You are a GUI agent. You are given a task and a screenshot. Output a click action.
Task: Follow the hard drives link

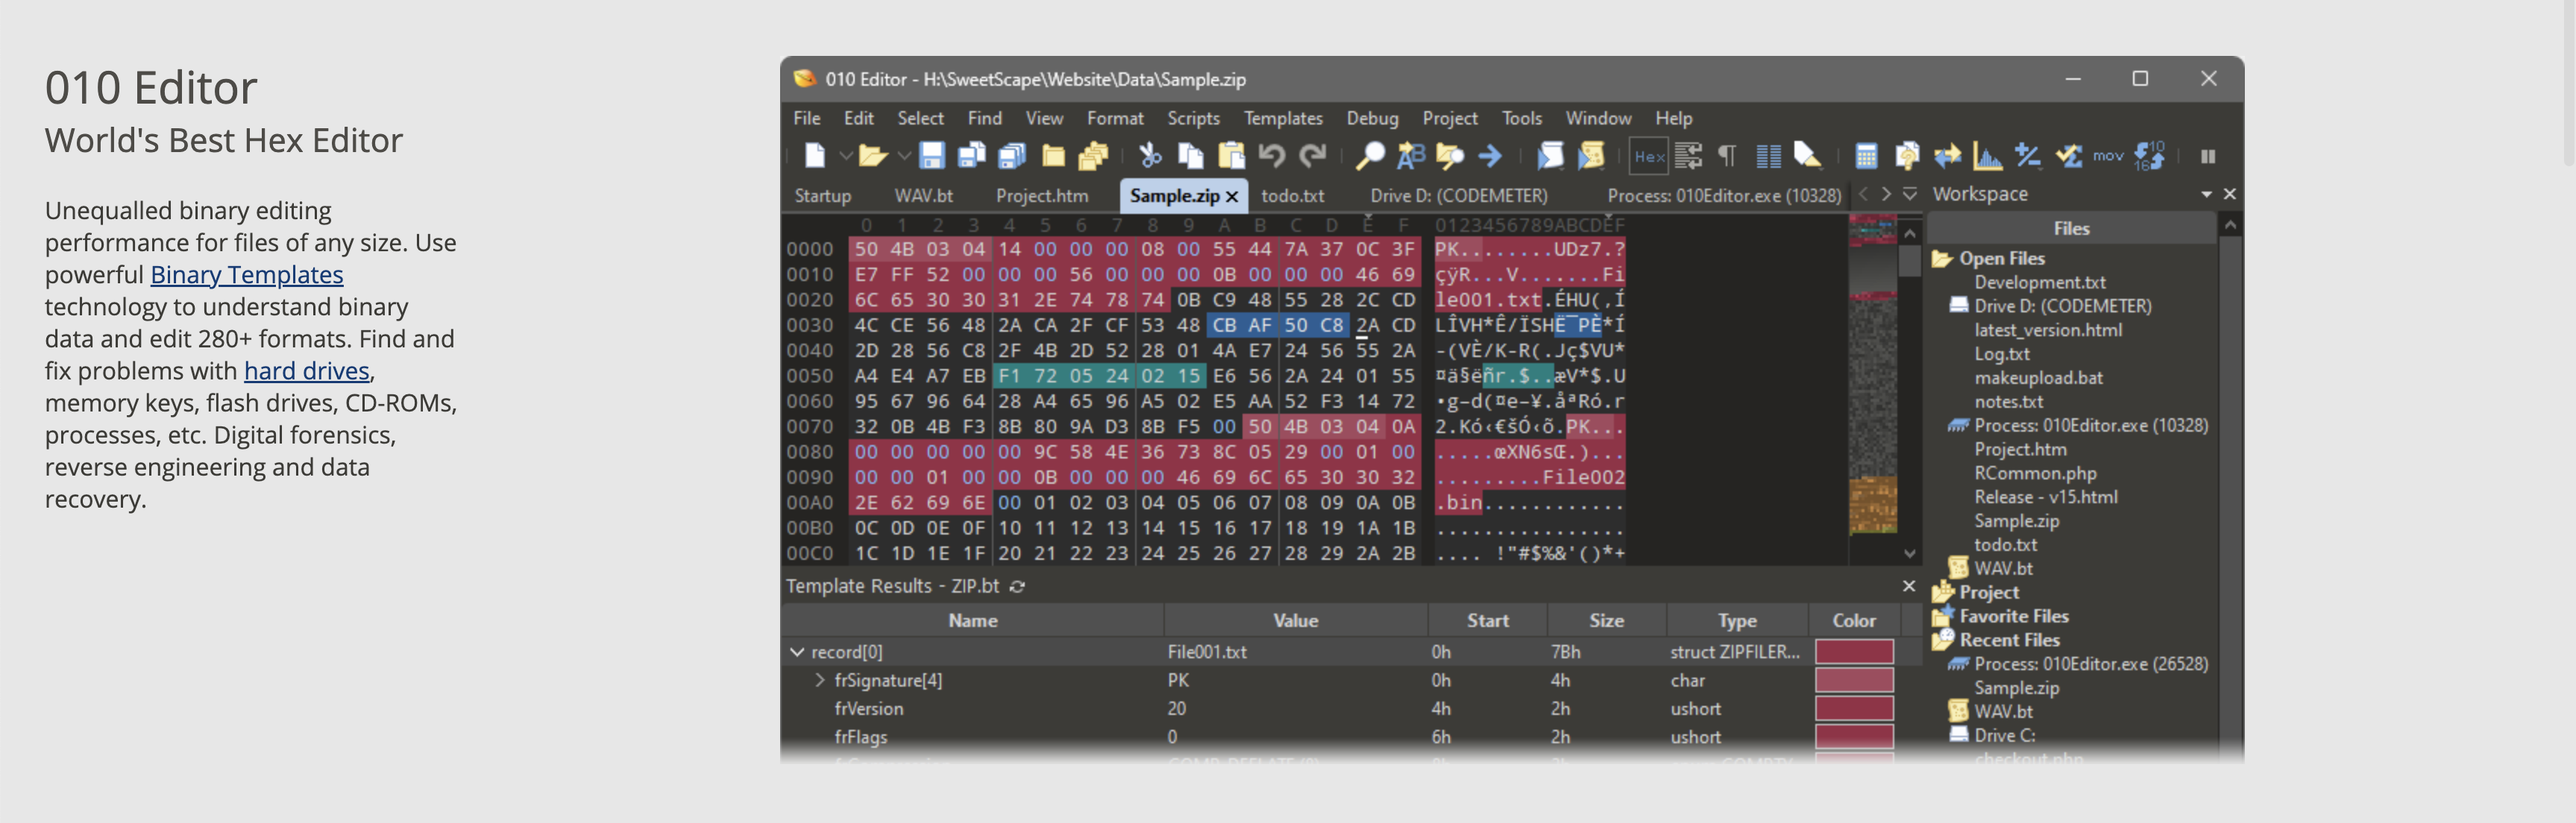(307, 371)
